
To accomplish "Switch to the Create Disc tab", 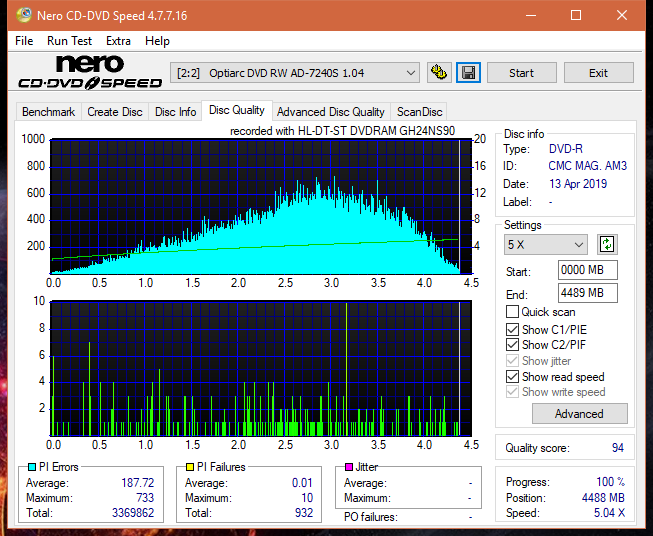I will (115, 112).
